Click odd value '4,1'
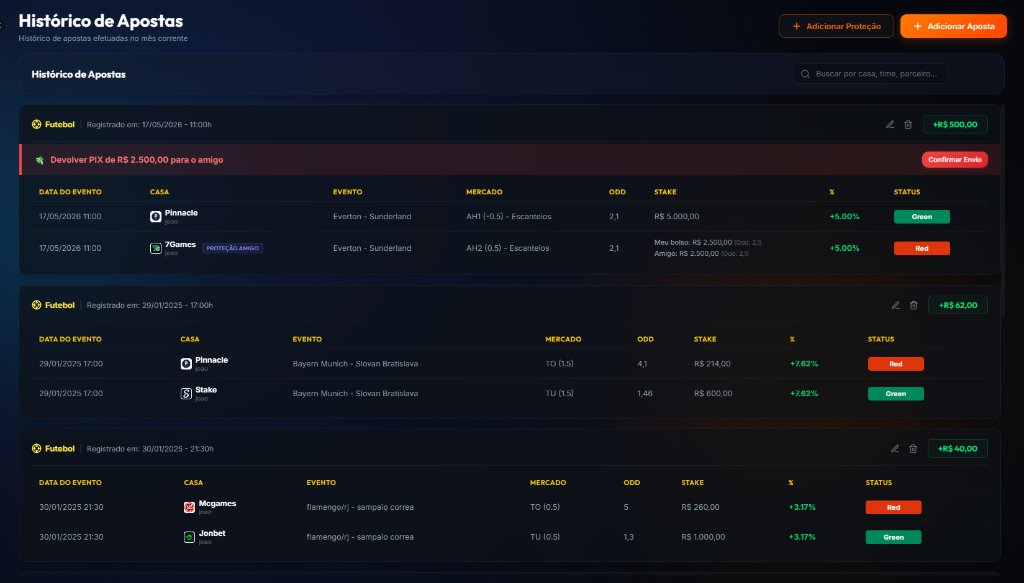 (642, 364)
